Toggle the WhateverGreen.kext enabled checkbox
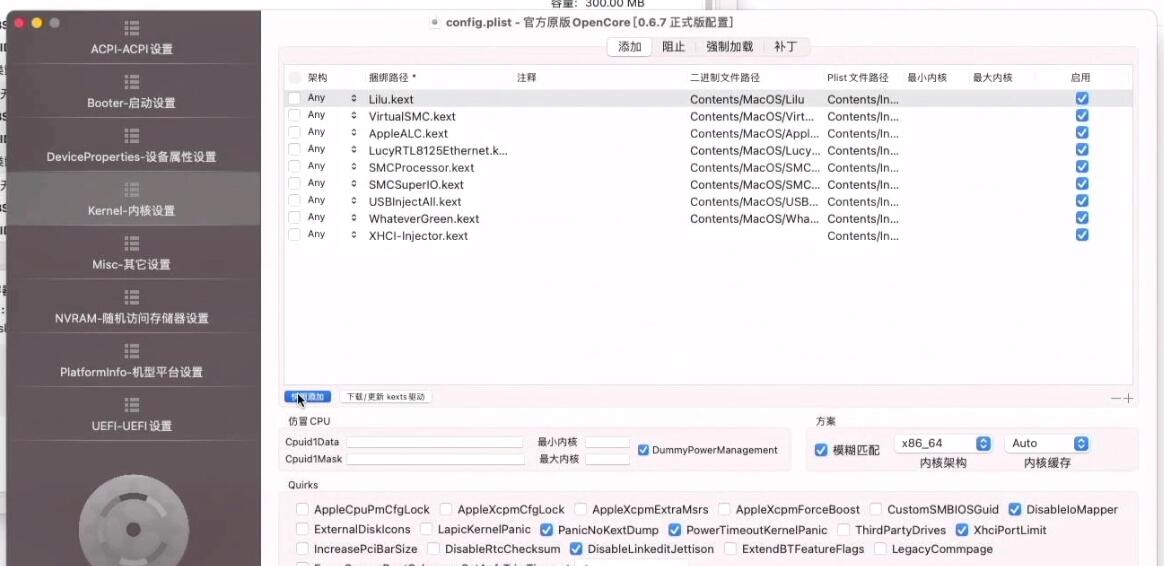 1082,218
